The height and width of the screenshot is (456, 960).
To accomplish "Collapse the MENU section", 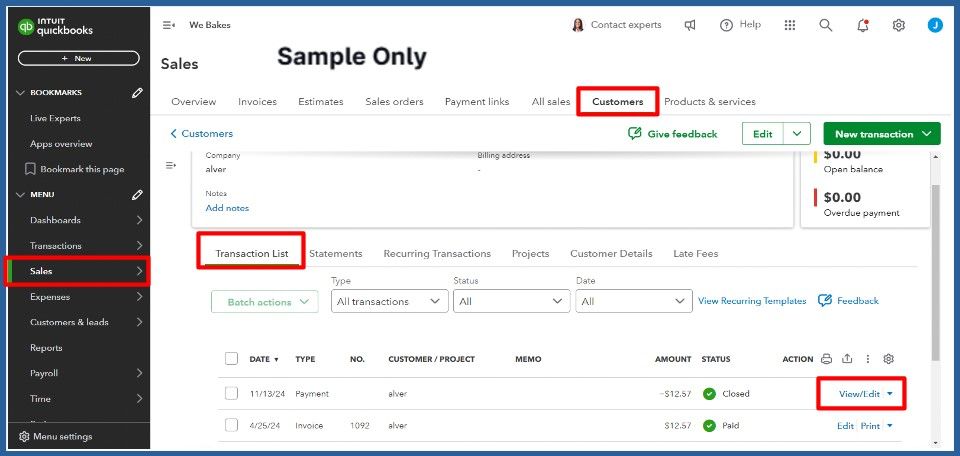I will click(x=20, y=195).
